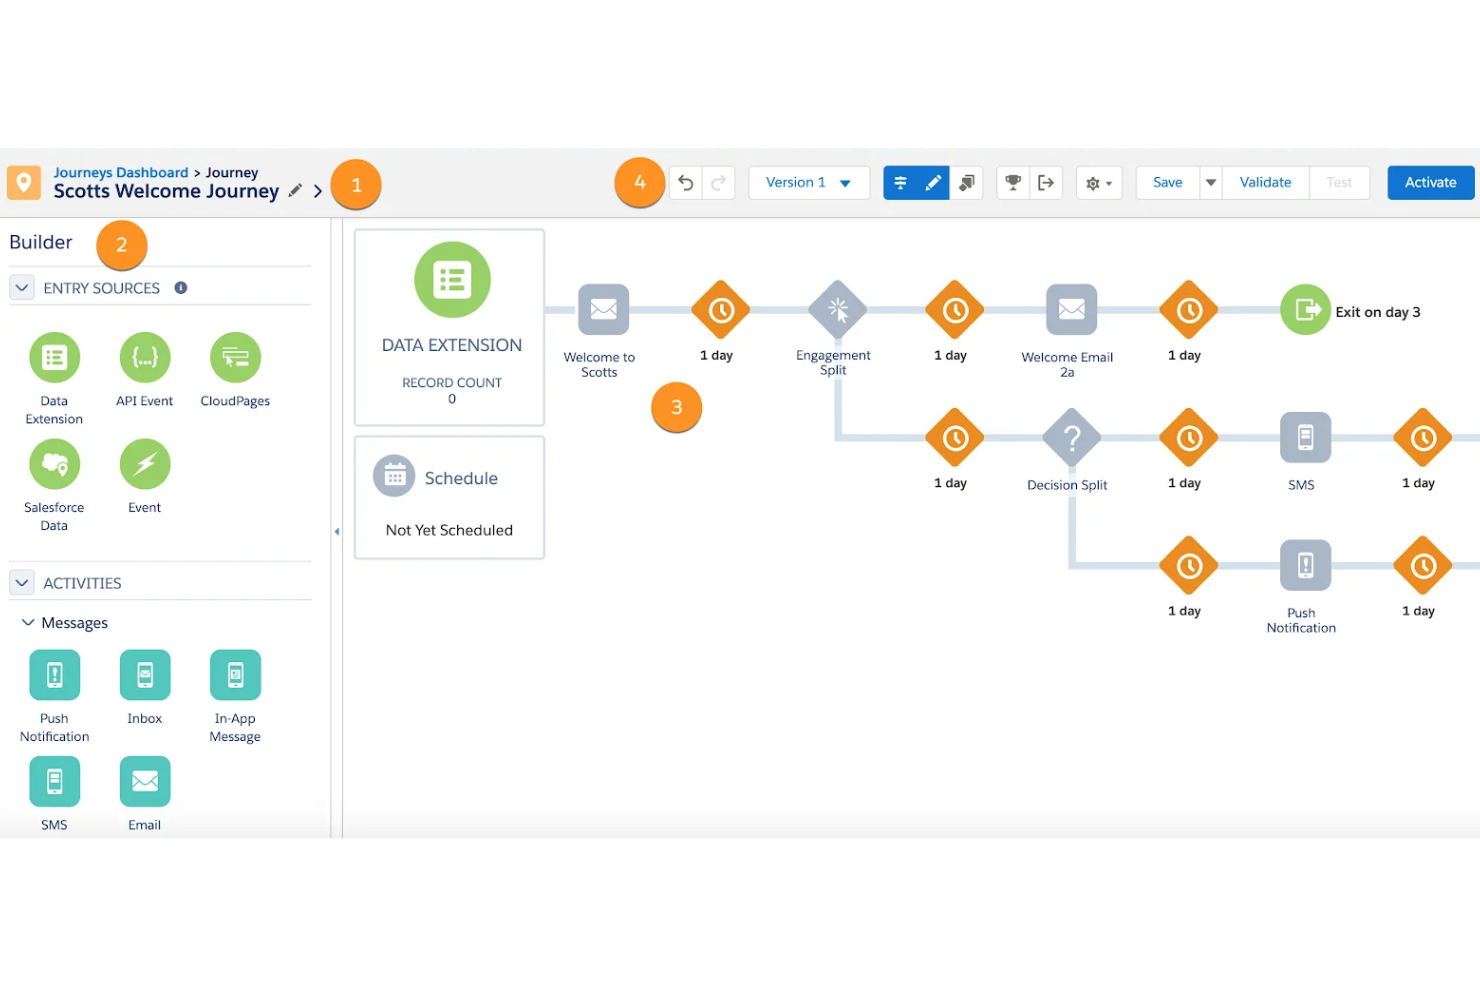The width and height of the screenshot is (1480, 987).
Task: Select the wait activity before canvas SMS
Action: tap(1189, 438)
